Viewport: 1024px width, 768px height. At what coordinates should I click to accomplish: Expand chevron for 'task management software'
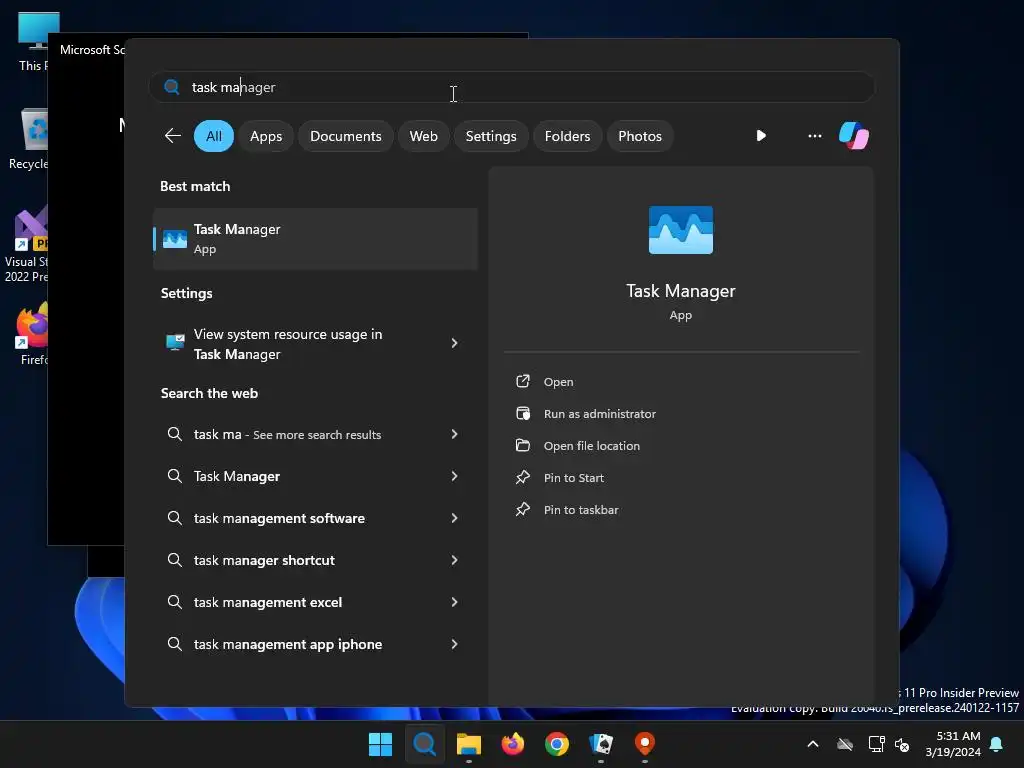454,518
